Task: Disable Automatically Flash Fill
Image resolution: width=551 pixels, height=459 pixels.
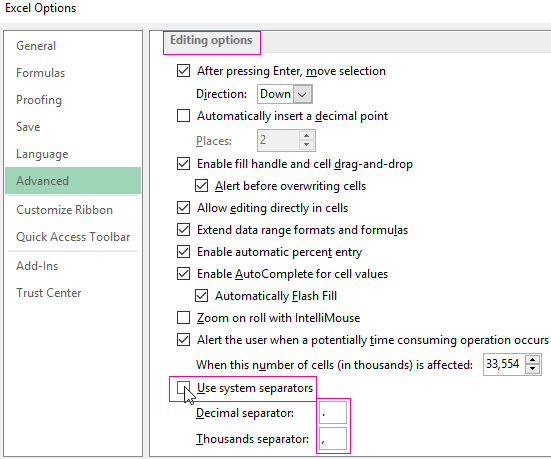Action: 201,296
